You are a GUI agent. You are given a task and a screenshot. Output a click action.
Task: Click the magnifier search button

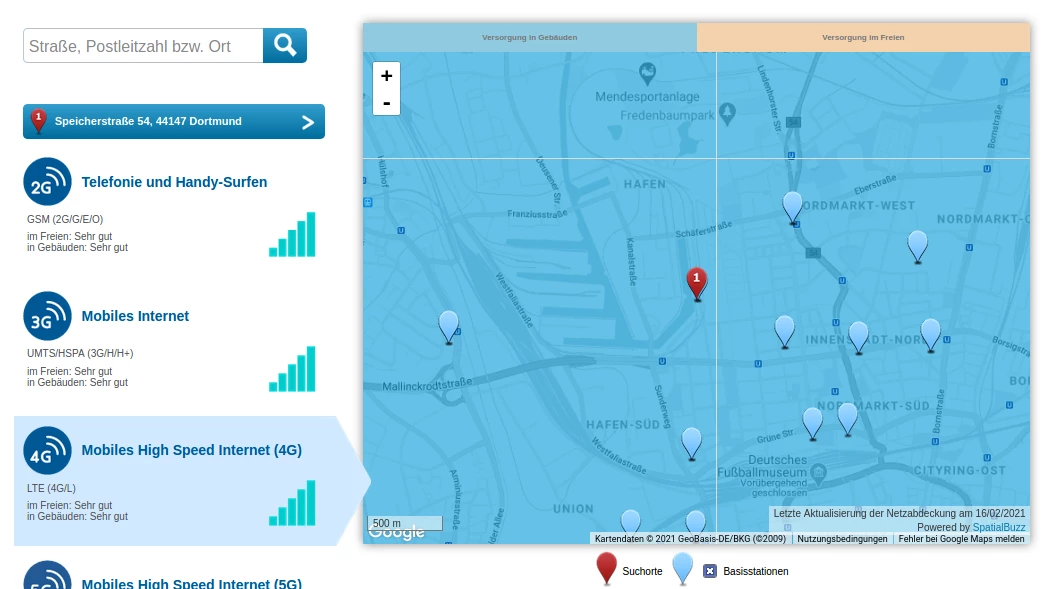coord(284,46)
